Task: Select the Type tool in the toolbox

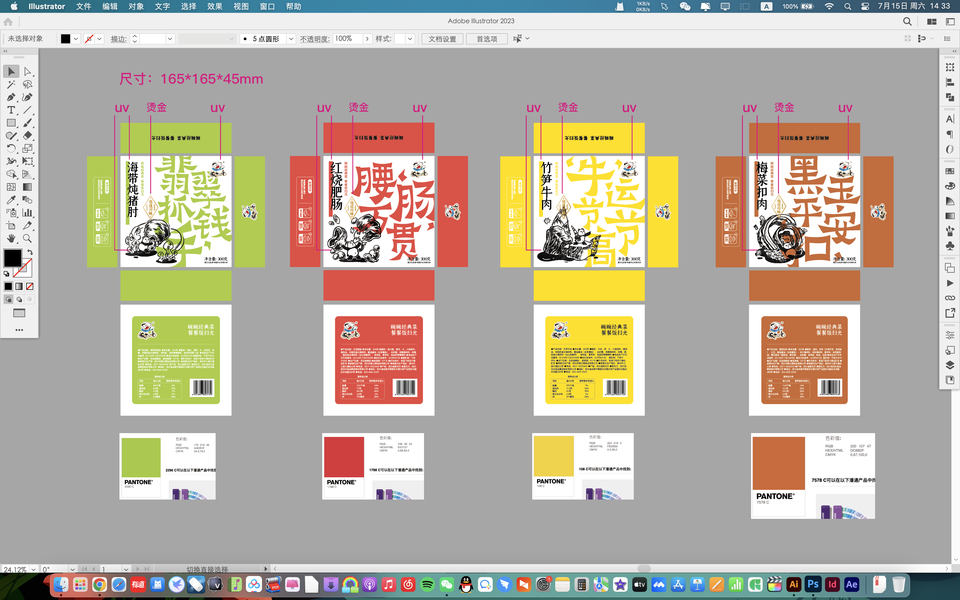Action: point(11,110)
